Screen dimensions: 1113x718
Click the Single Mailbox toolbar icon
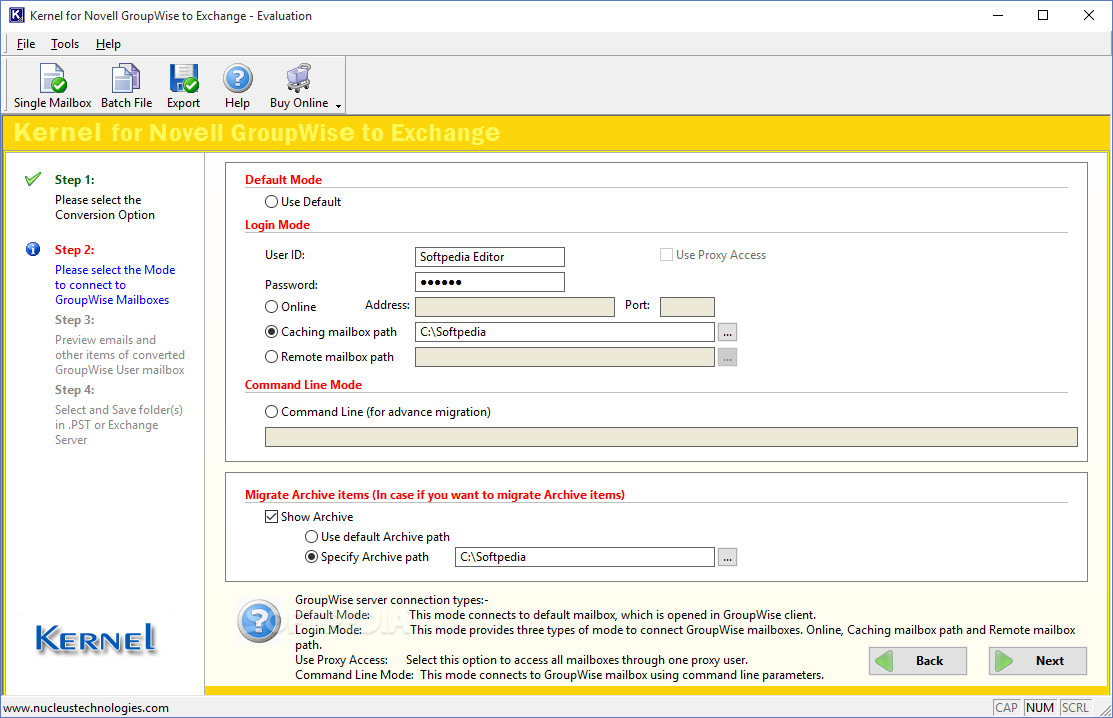[x=53, y=78]
